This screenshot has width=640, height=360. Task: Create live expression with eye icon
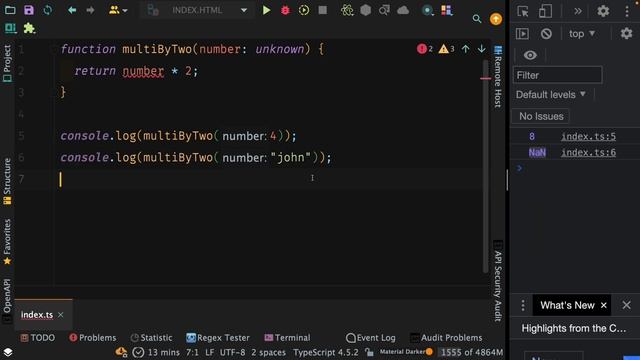[x=530, y=55]
